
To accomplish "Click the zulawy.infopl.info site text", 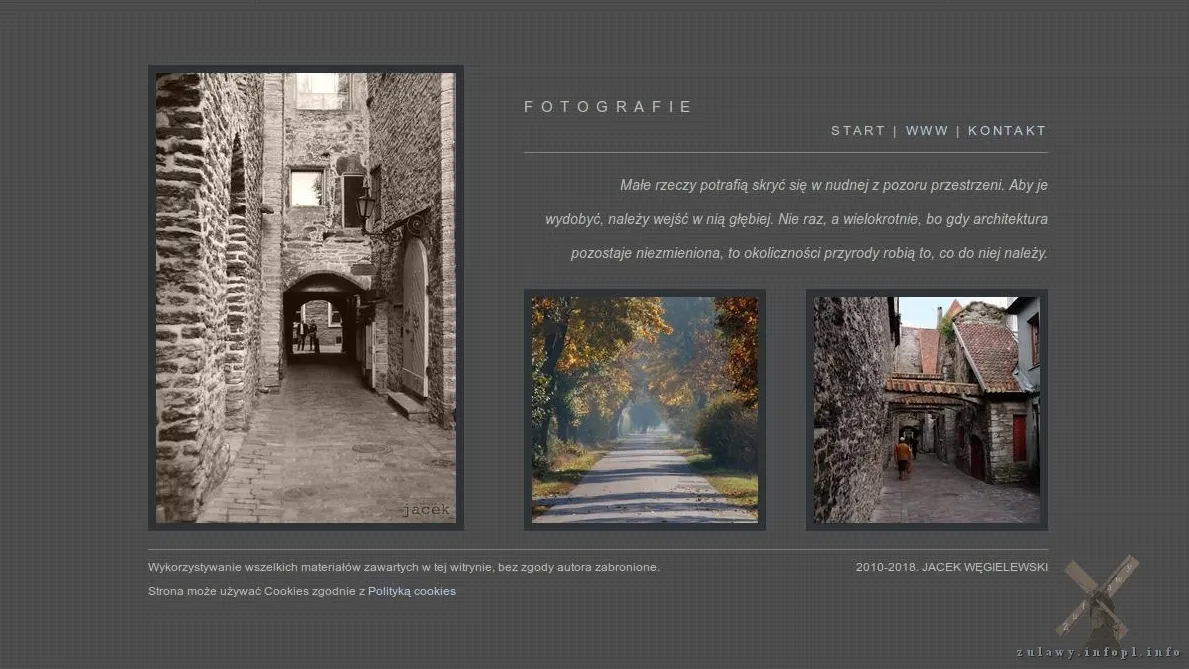I will click(x=1098, y=653).
